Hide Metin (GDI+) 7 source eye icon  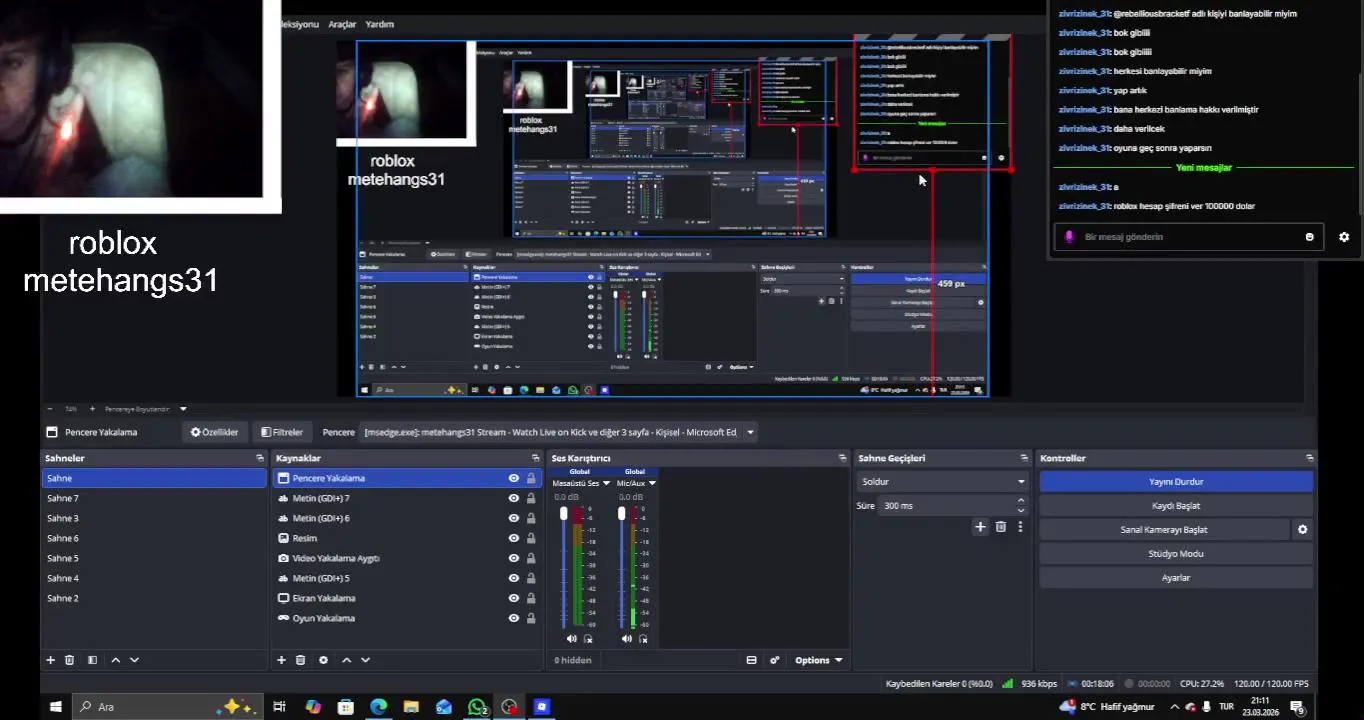(x=513, y=499)
